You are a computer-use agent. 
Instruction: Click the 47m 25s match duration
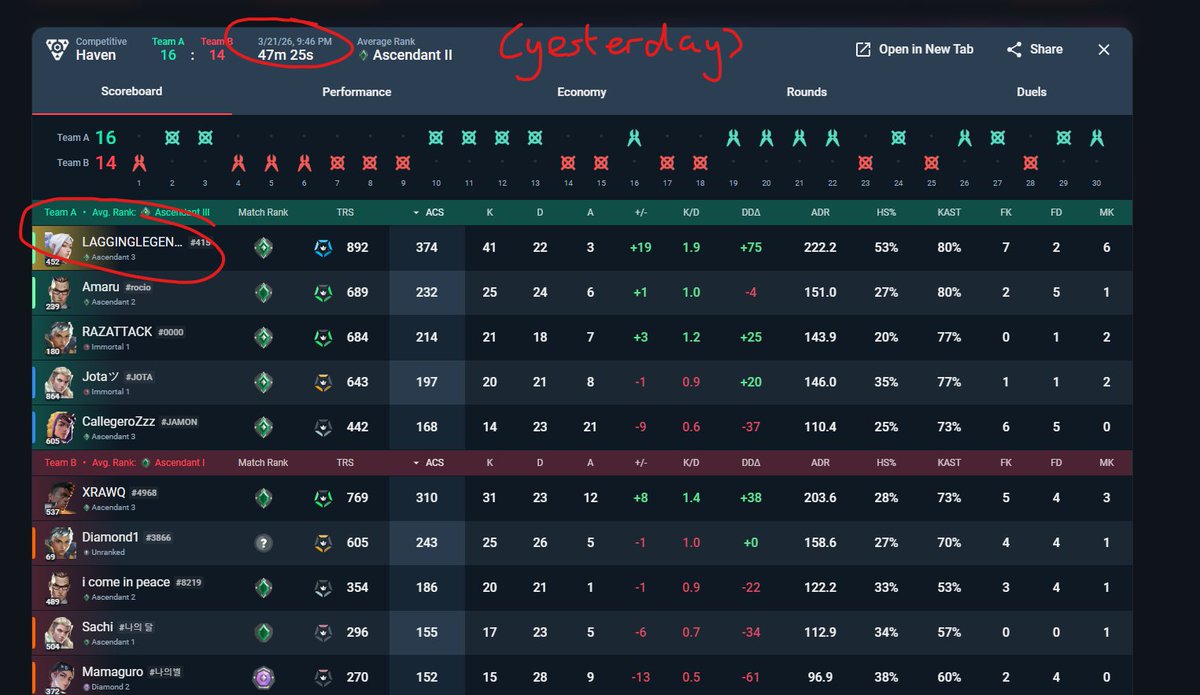286,55
